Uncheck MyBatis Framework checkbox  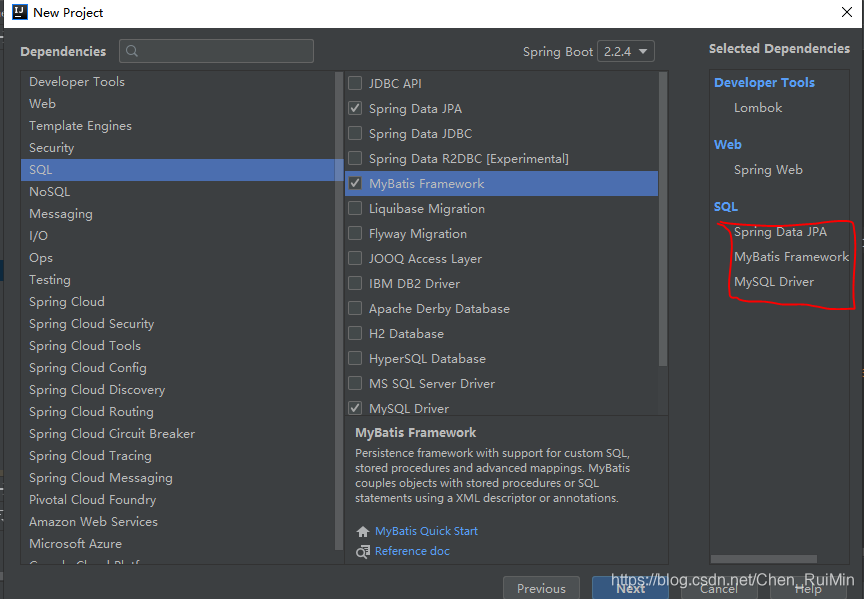(355, 183)
